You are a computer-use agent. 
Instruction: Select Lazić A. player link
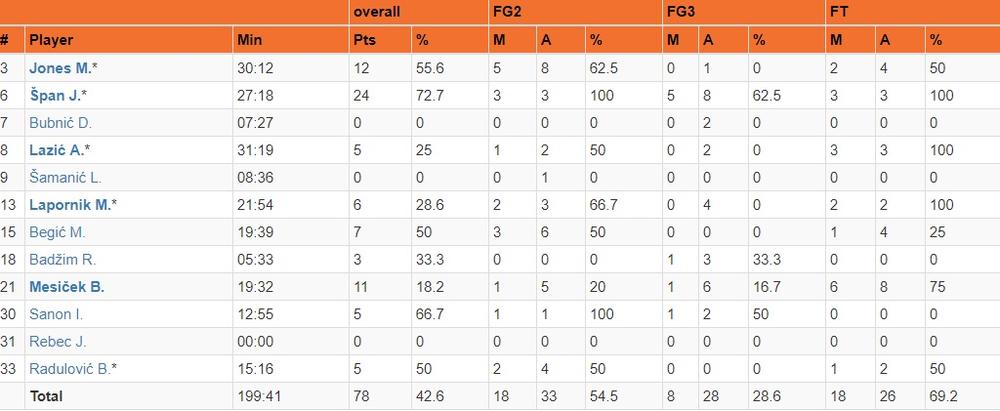pos(58,150)
